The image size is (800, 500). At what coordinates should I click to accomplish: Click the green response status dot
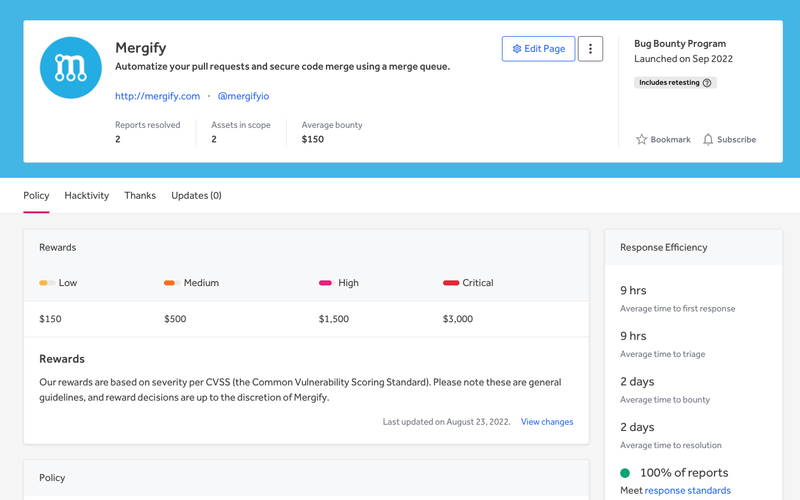(x=625, y=473)
